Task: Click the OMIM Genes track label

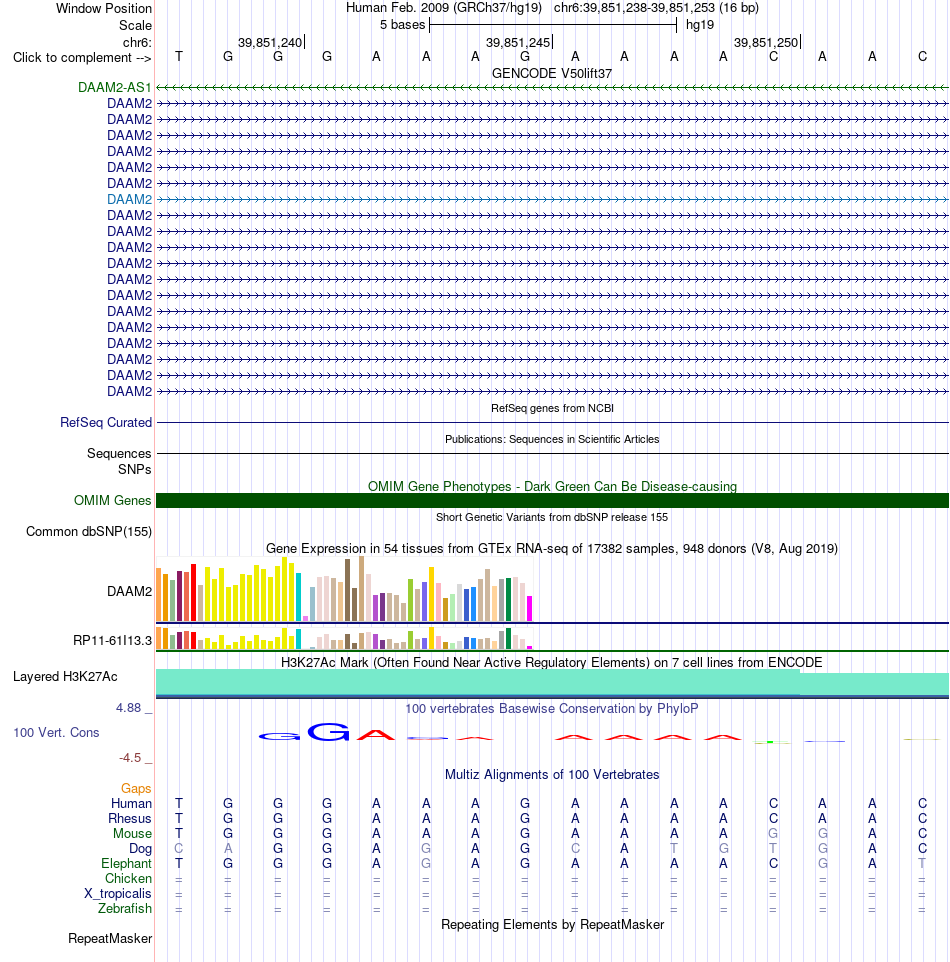Action: [112, 500]
